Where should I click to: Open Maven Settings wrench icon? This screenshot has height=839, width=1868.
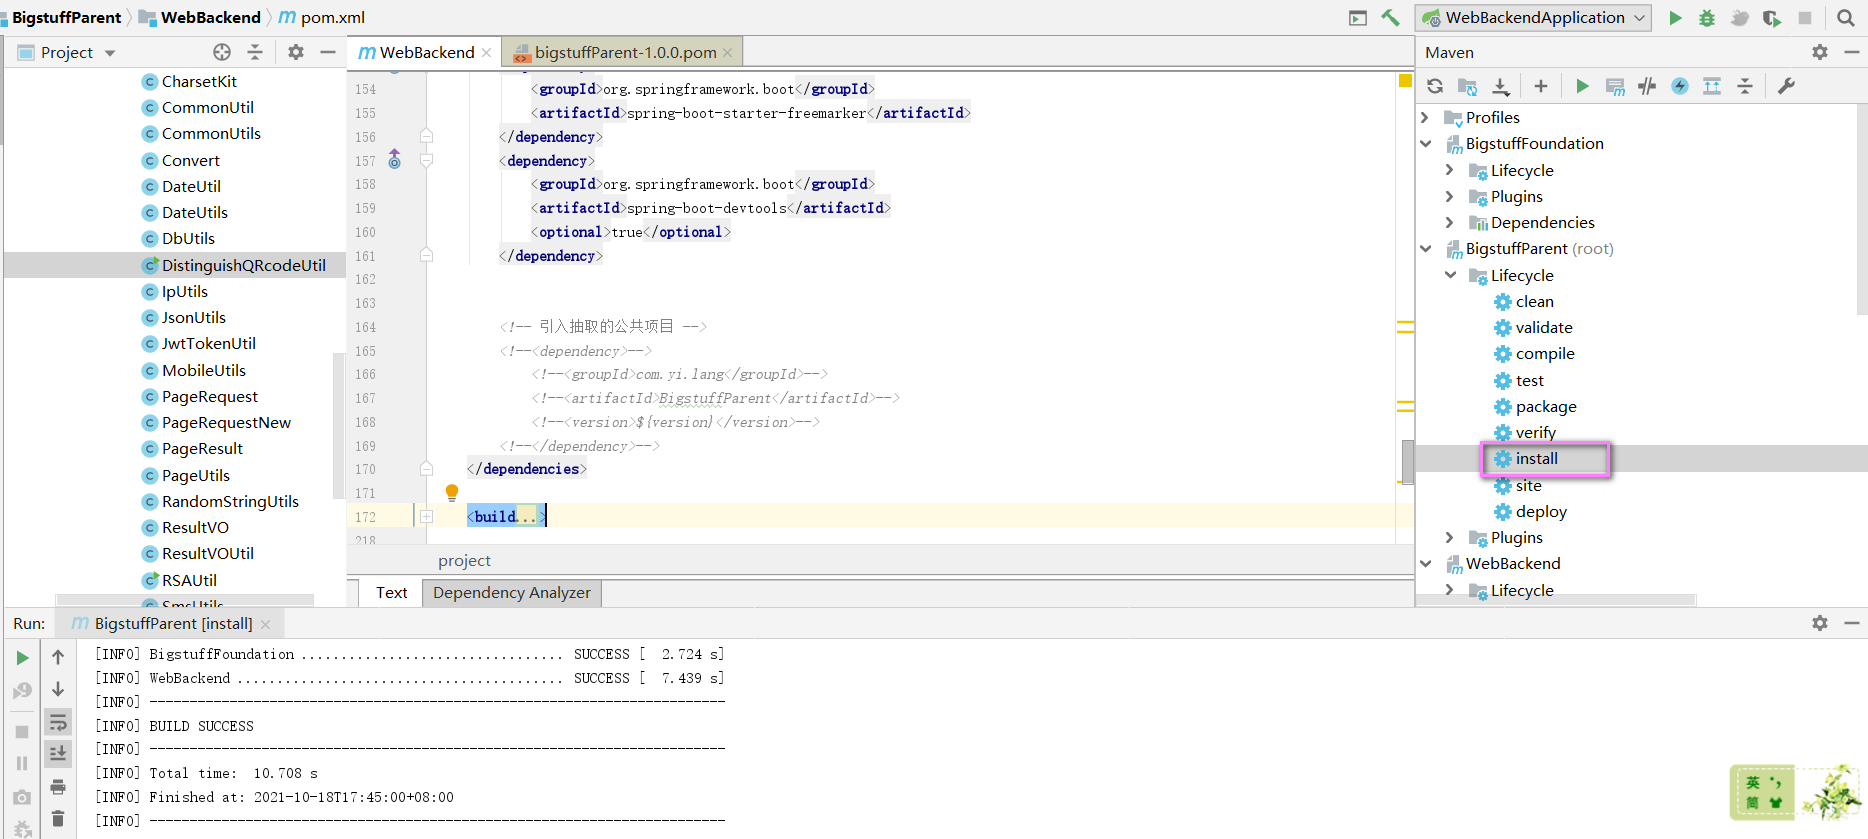click(1786, 86)
